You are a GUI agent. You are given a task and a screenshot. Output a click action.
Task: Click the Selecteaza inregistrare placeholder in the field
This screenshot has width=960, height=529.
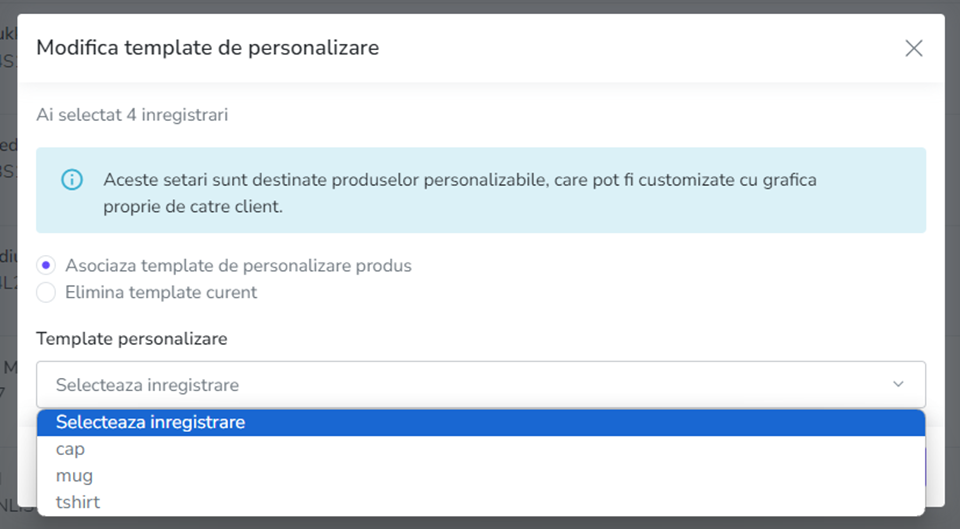[148, 385]
